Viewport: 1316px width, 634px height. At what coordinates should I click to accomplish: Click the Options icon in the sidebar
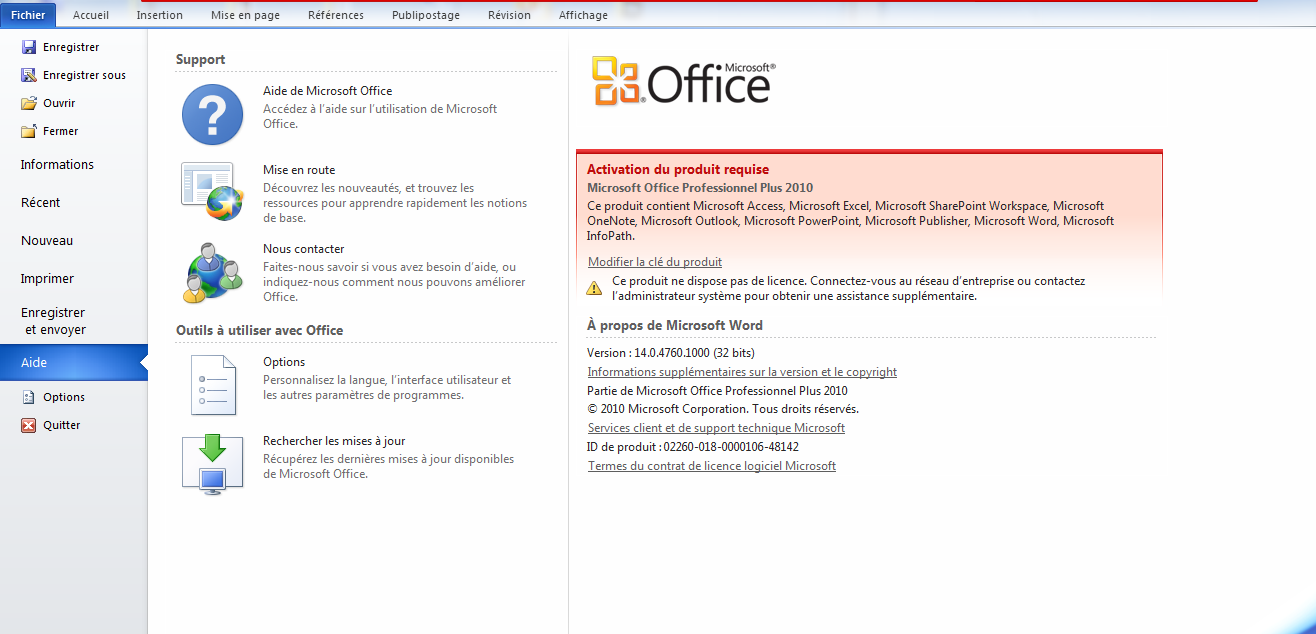(x=29, y=397)
